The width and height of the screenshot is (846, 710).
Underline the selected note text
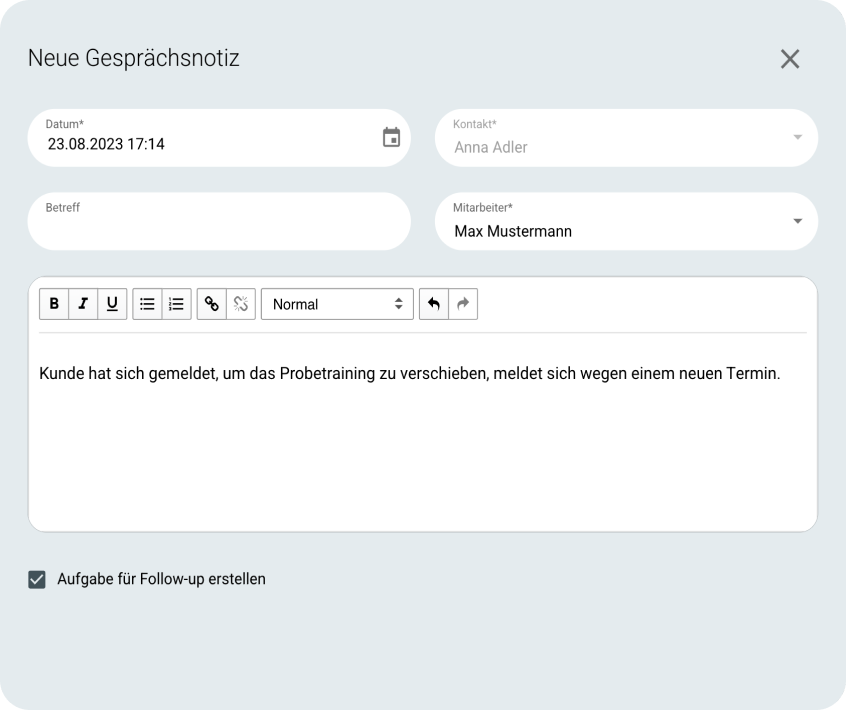[x=112, y=304]
